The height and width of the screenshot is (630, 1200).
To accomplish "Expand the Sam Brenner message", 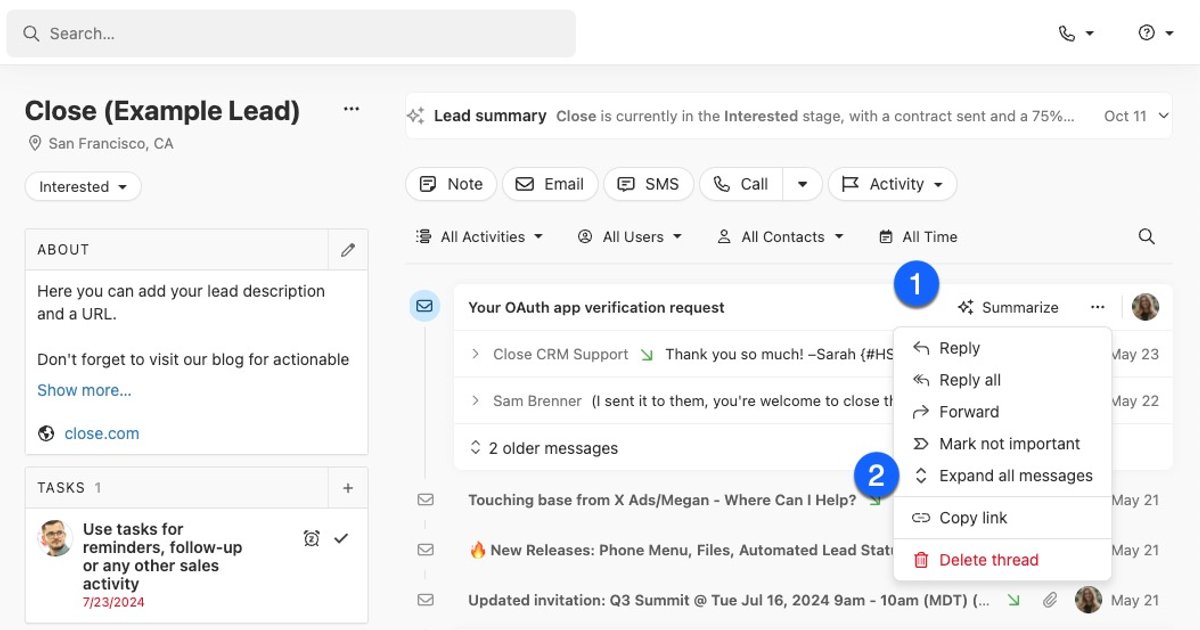I will tap(475, 401).
